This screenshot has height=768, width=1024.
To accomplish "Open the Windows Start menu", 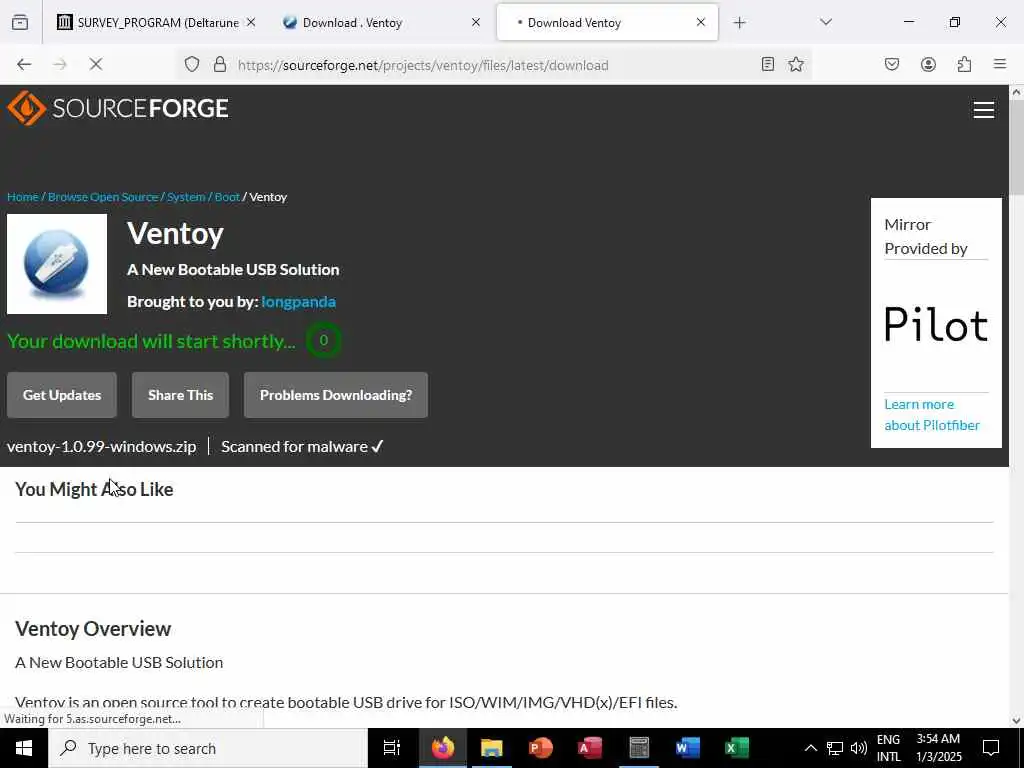I will tap(24, 748).
